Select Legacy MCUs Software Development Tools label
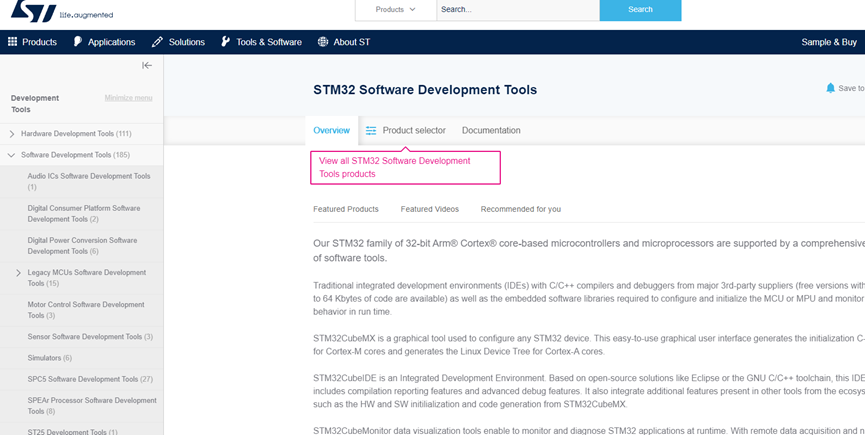The height and width of the screenshot is (435, 865). coord(87,278)
